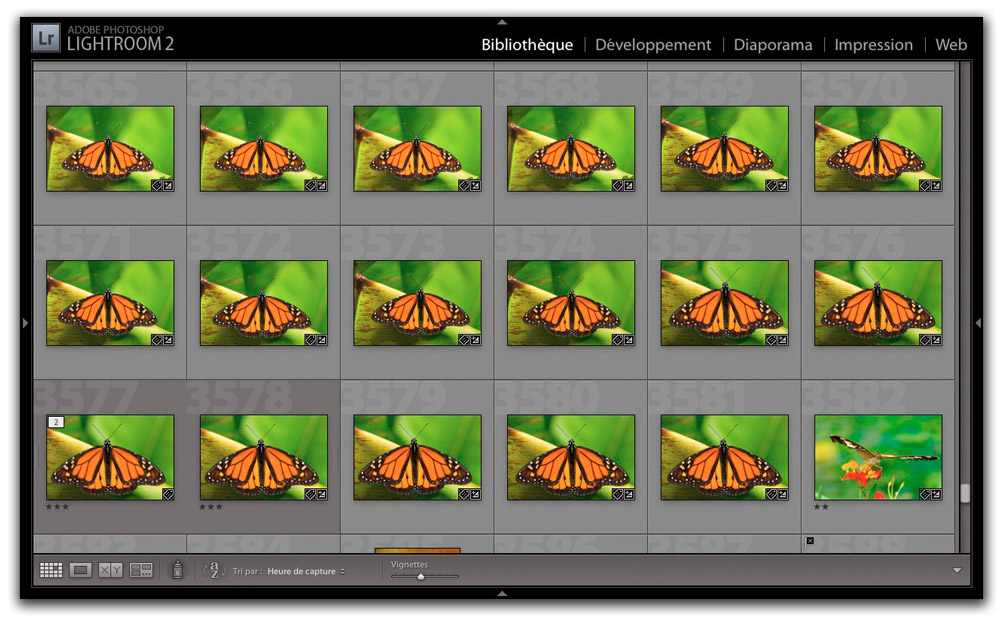Viewport: 1000px width, 622px height.
Task: Show the left panel with the side arrow
Action: click(26, 323)
